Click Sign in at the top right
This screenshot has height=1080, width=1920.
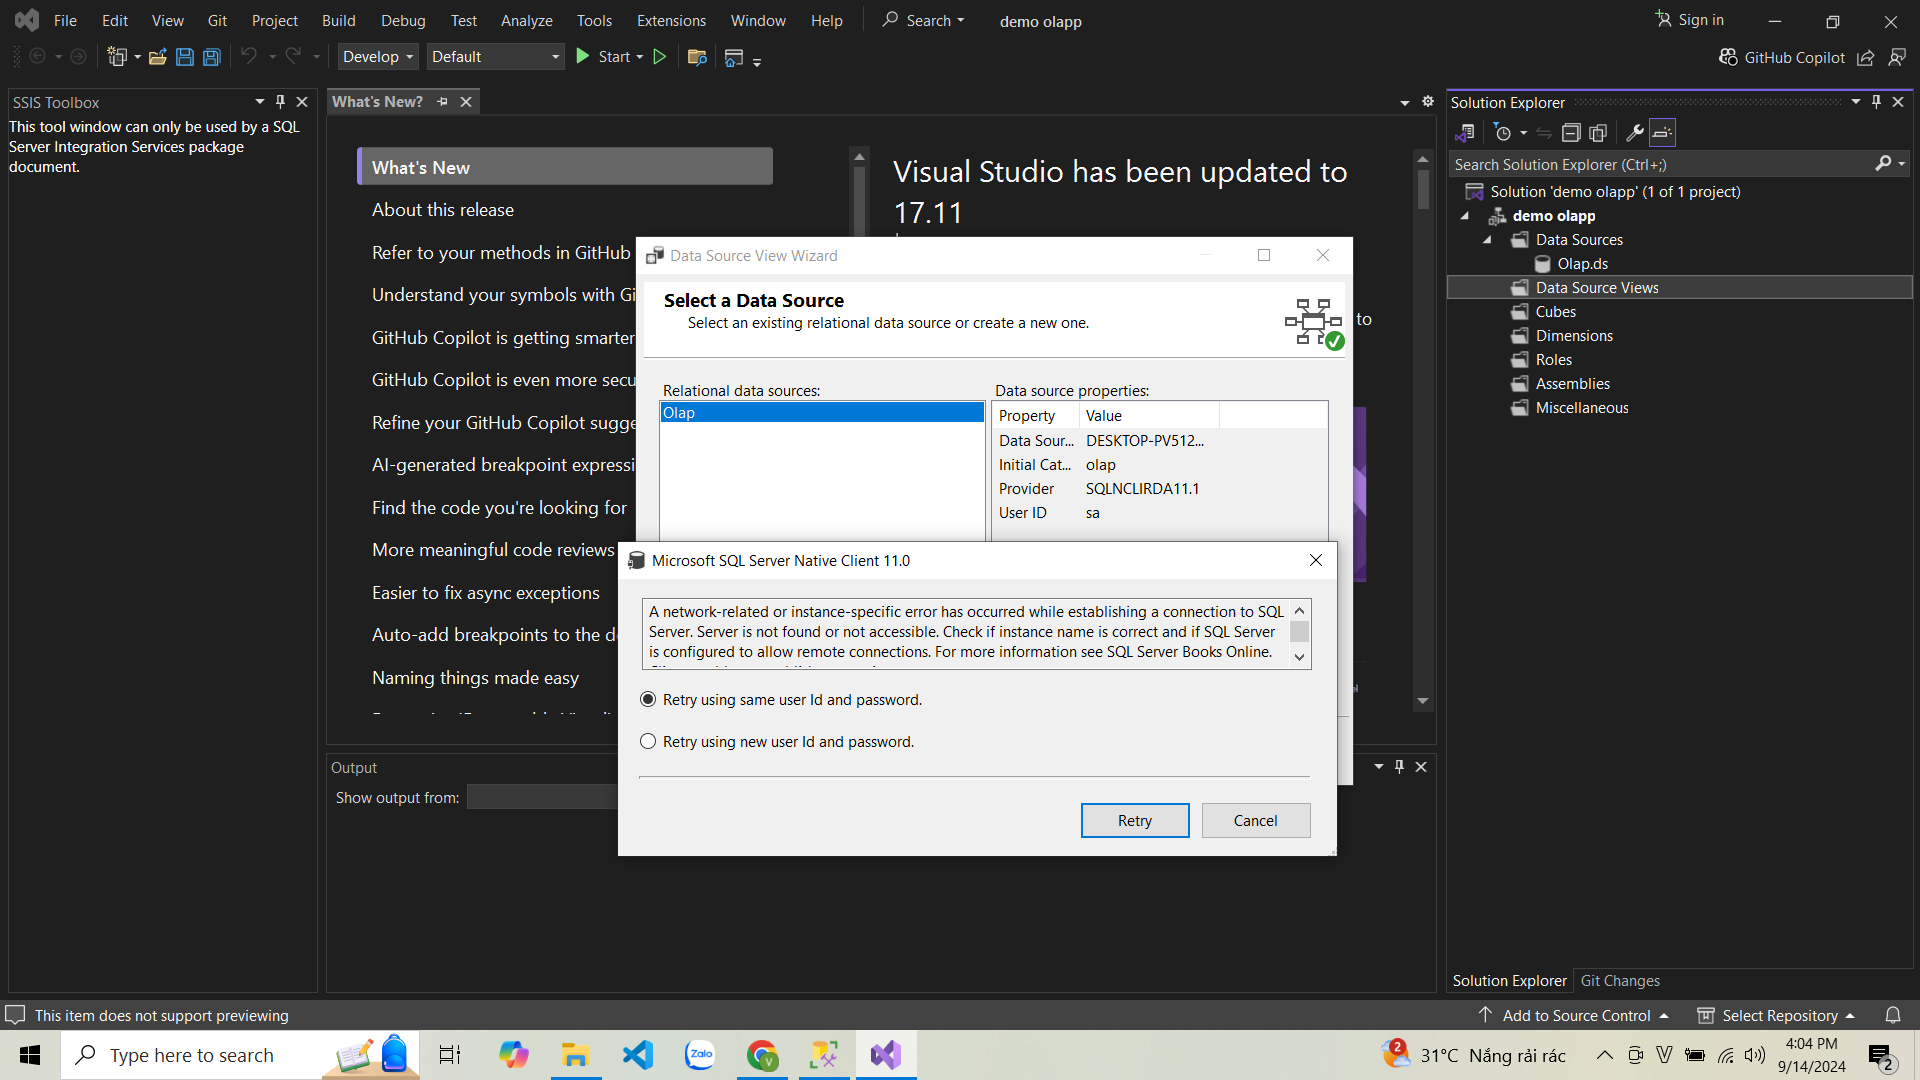point(1690,20)
